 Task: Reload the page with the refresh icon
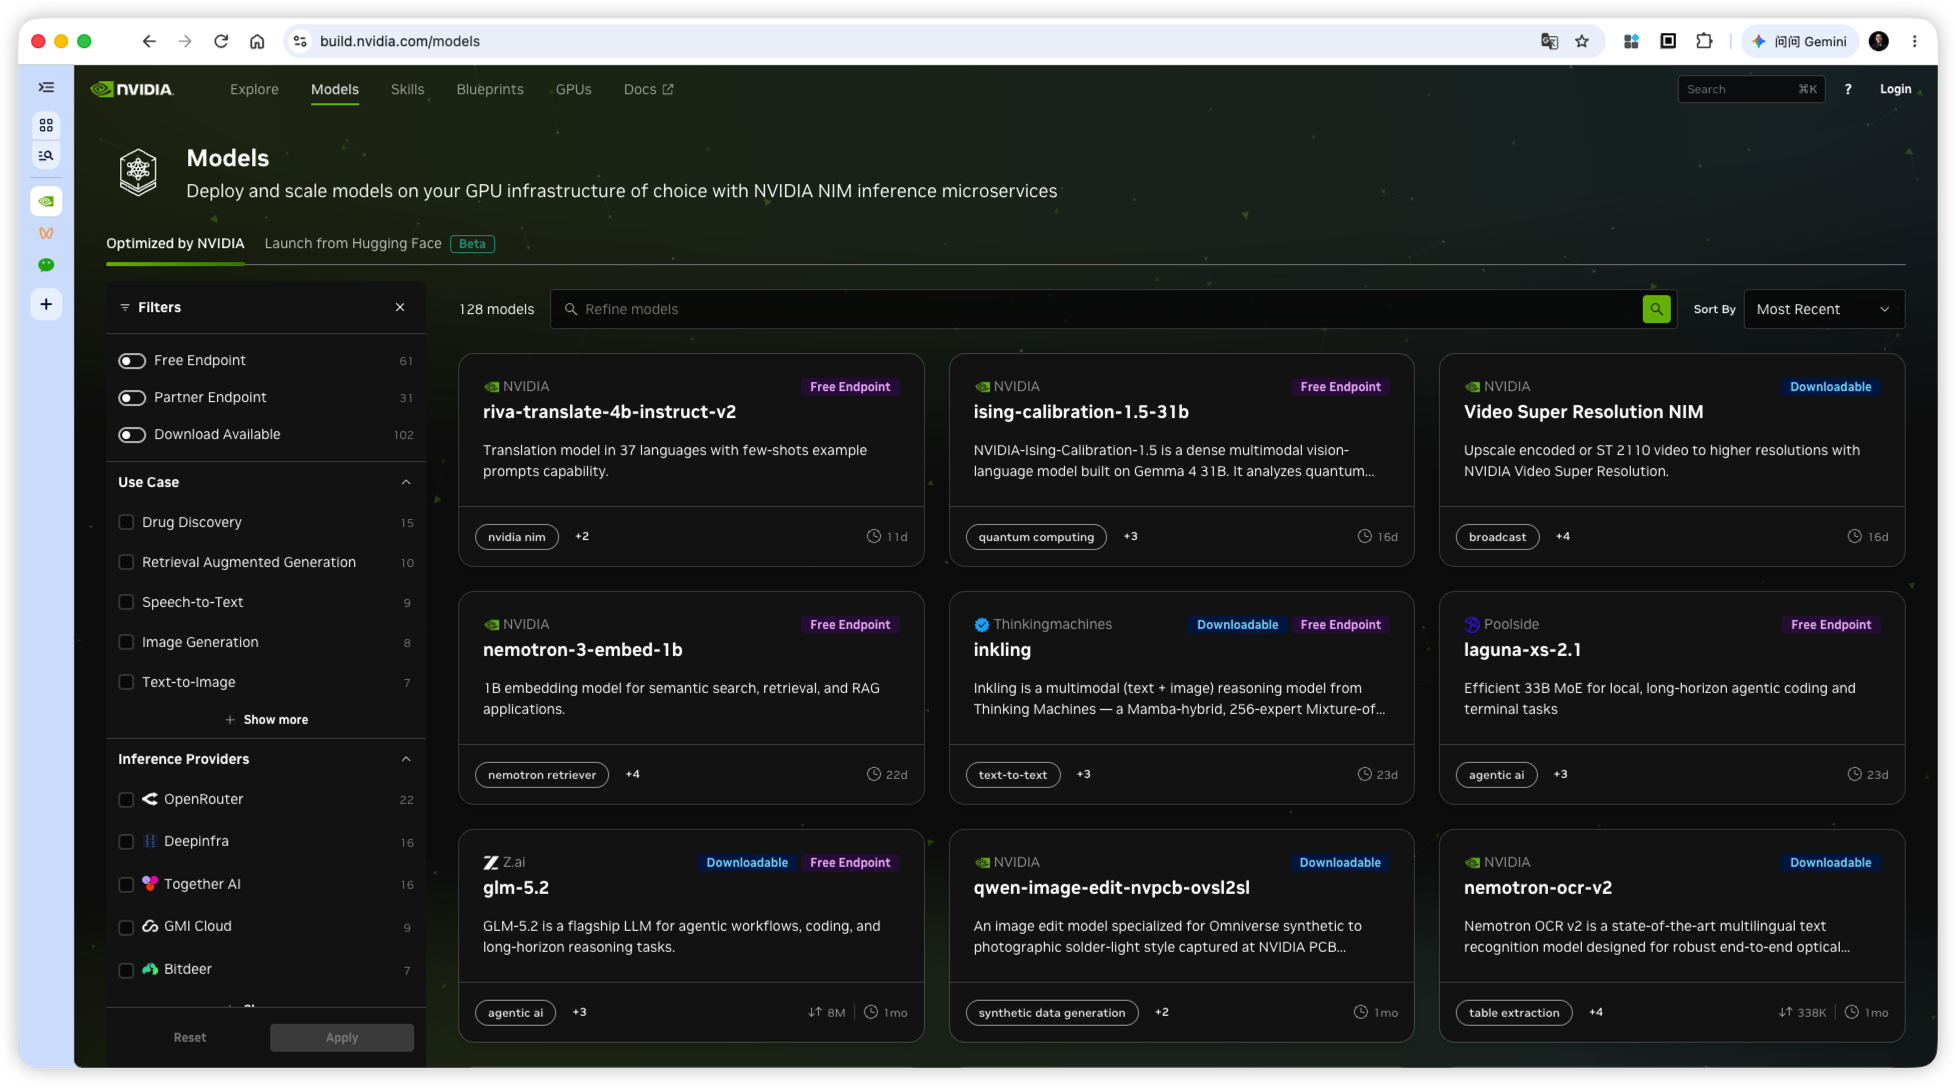[221, 41]
